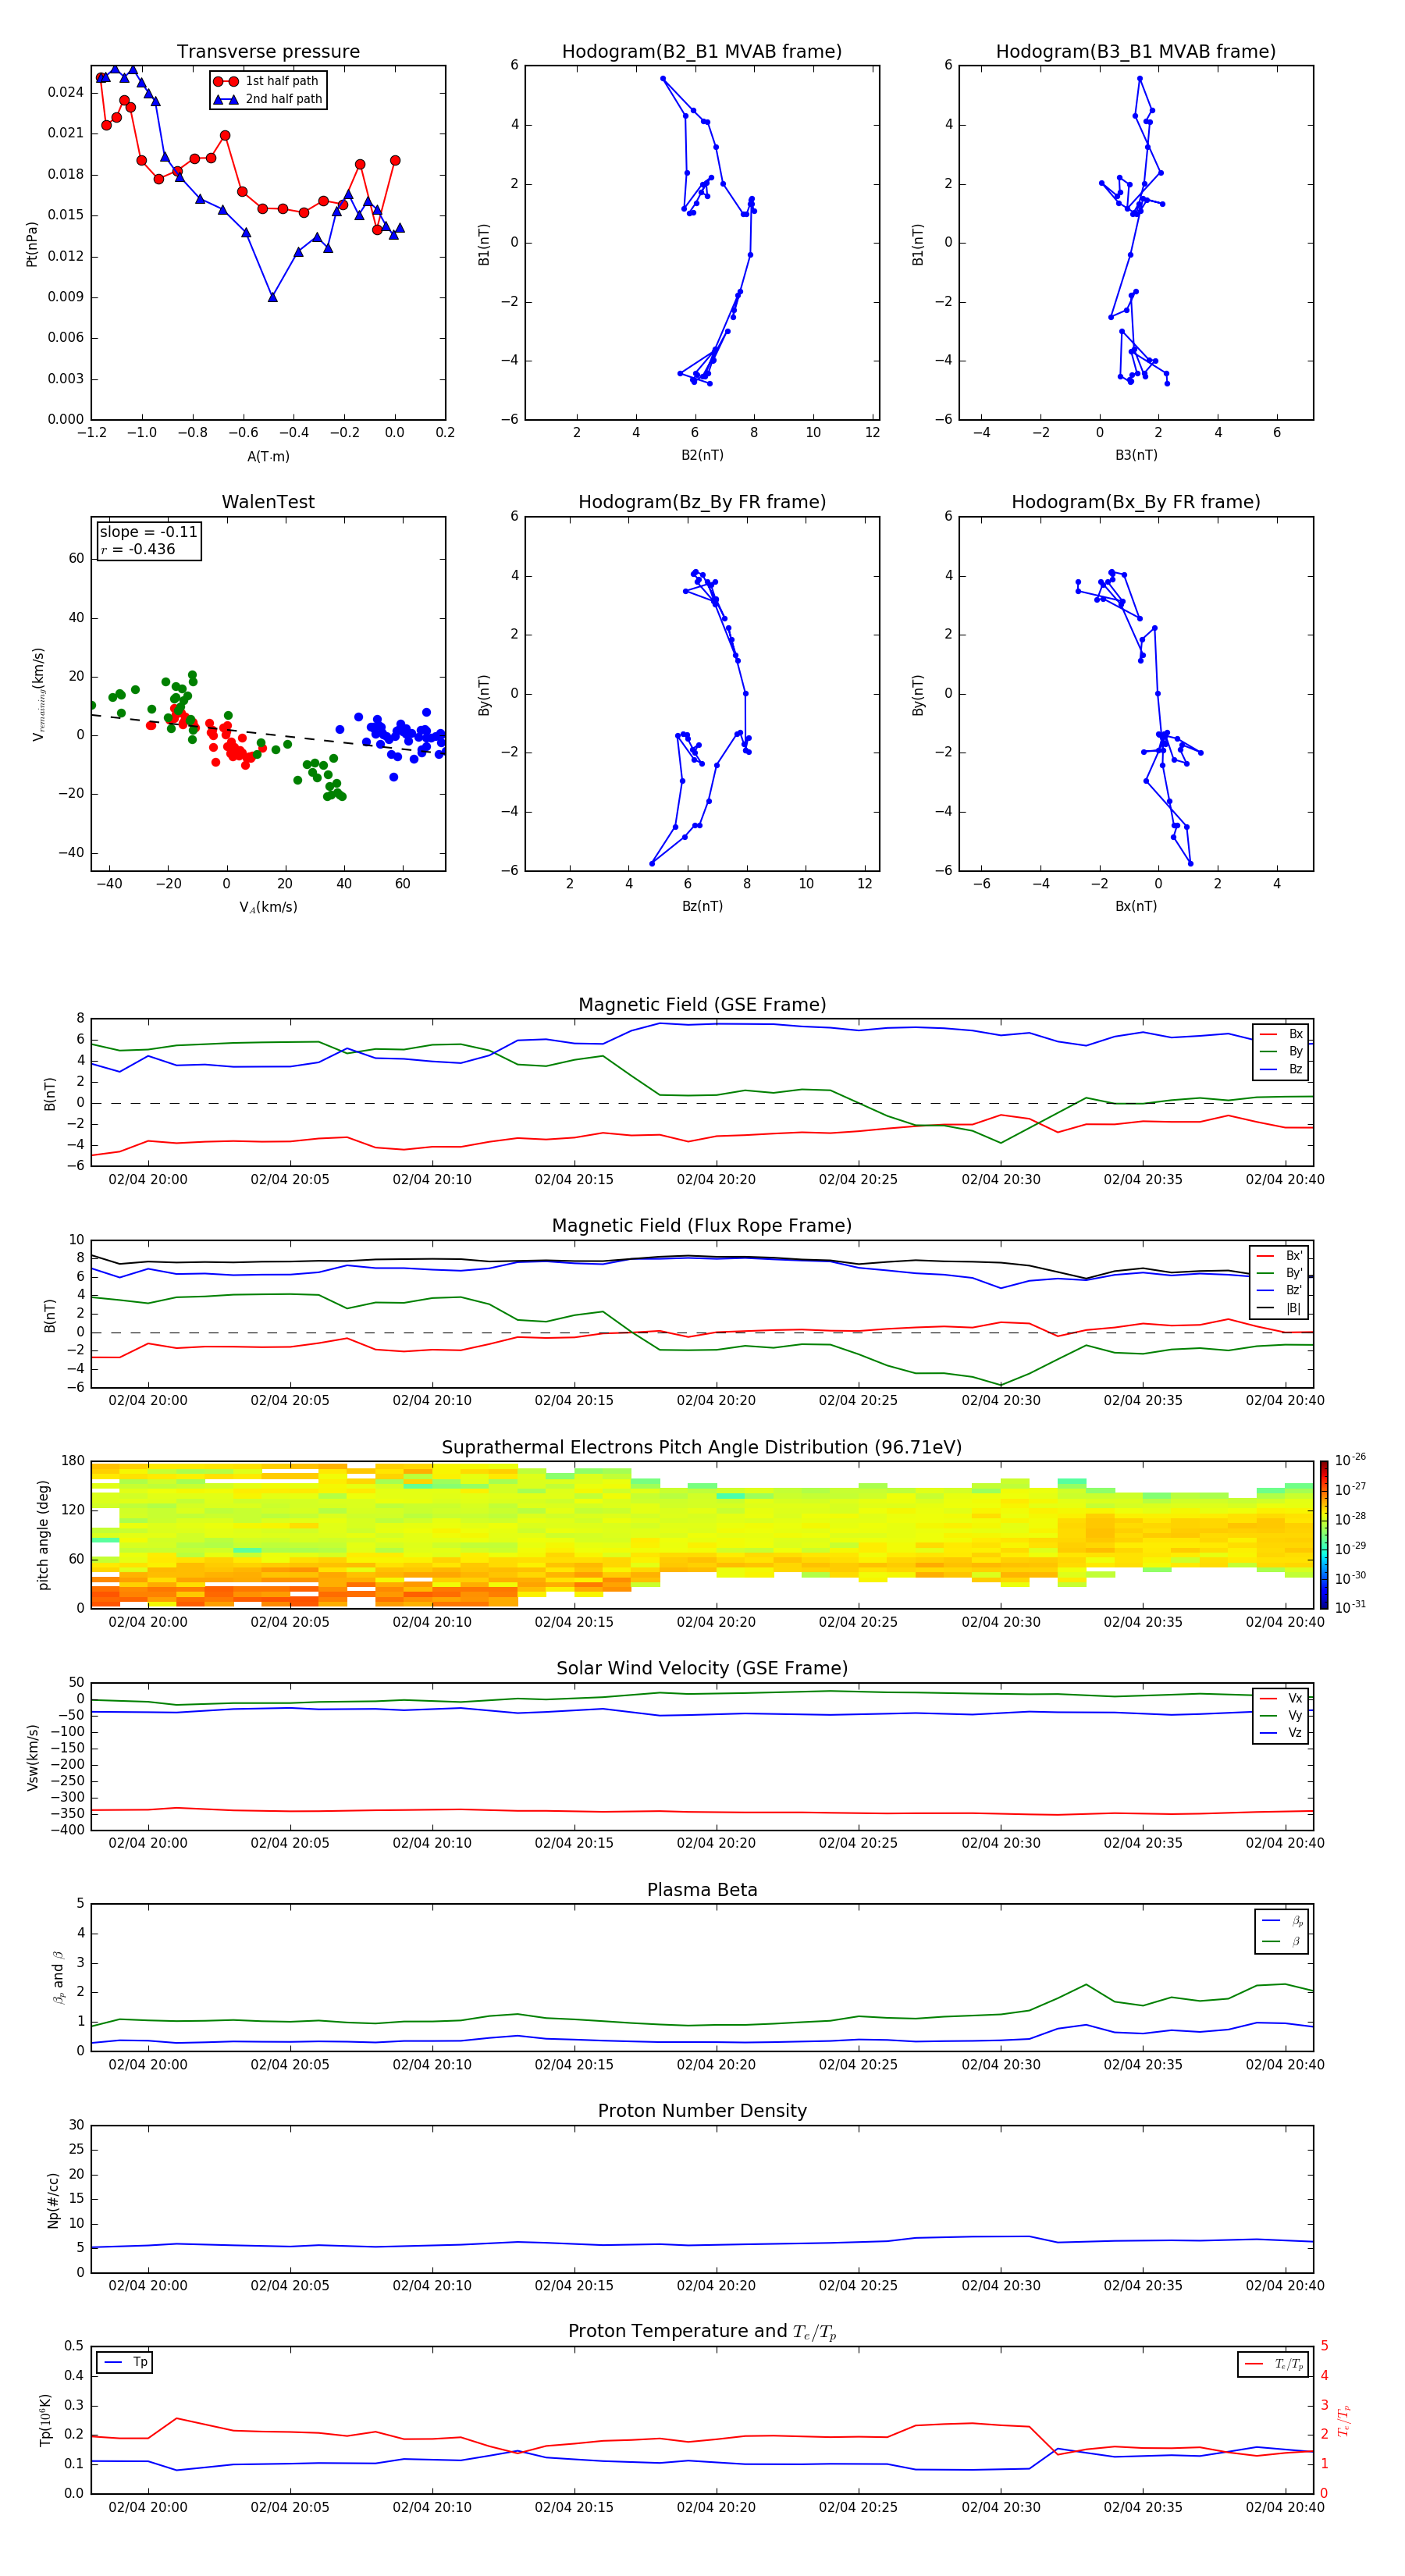Select the "Vx" legend entry

(1281, 1698)
